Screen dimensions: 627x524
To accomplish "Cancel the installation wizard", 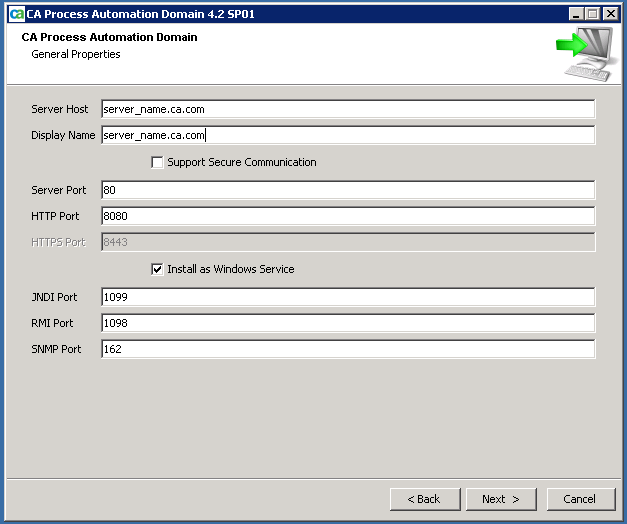I will click(581, 499).
